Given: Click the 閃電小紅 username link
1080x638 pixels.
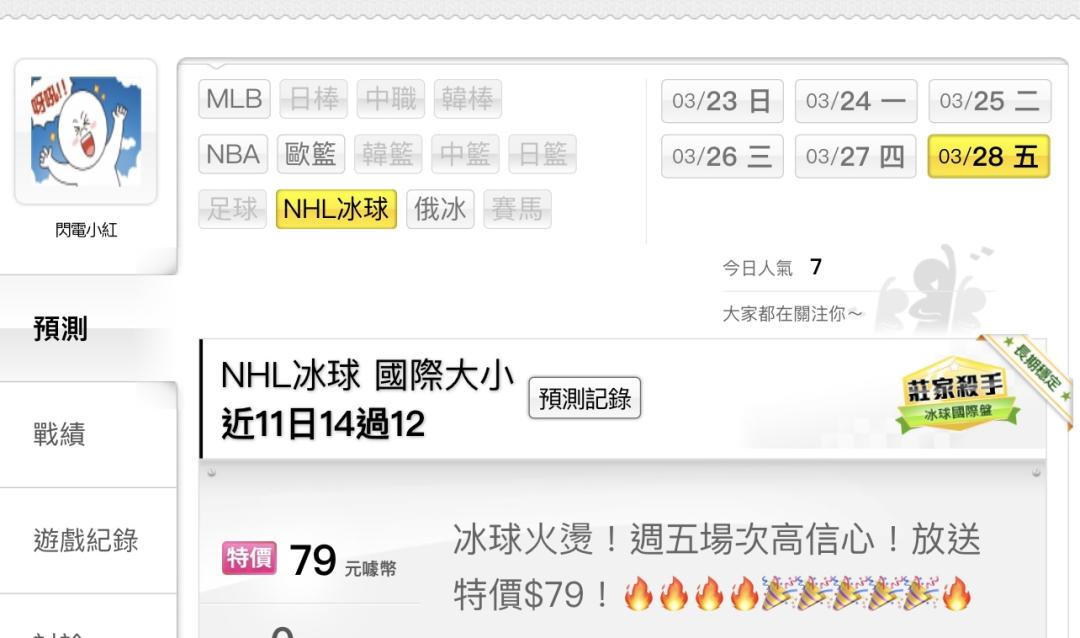Looking at the screenshot, I should 86,229.
